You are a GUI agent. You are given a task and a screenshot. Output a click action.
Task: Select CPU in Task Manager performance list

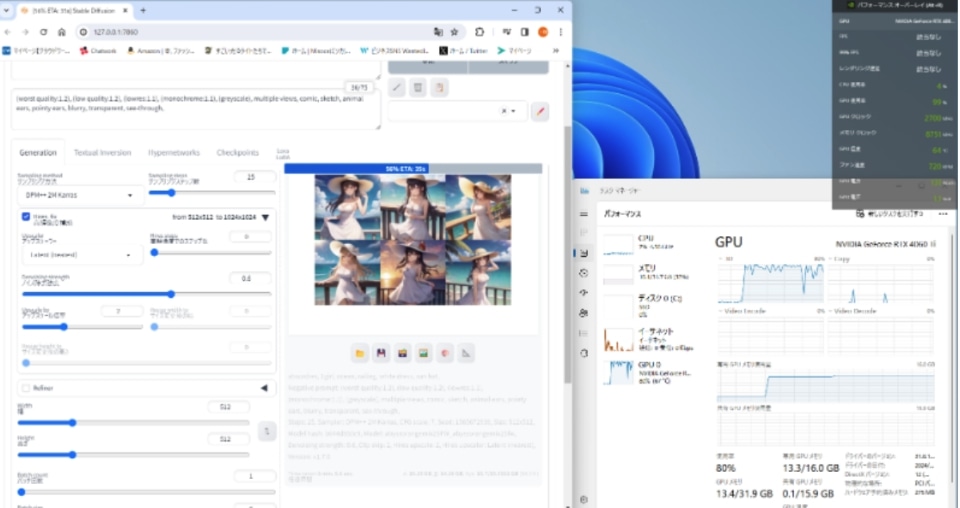pyautogui.click(x=650, y=243)
